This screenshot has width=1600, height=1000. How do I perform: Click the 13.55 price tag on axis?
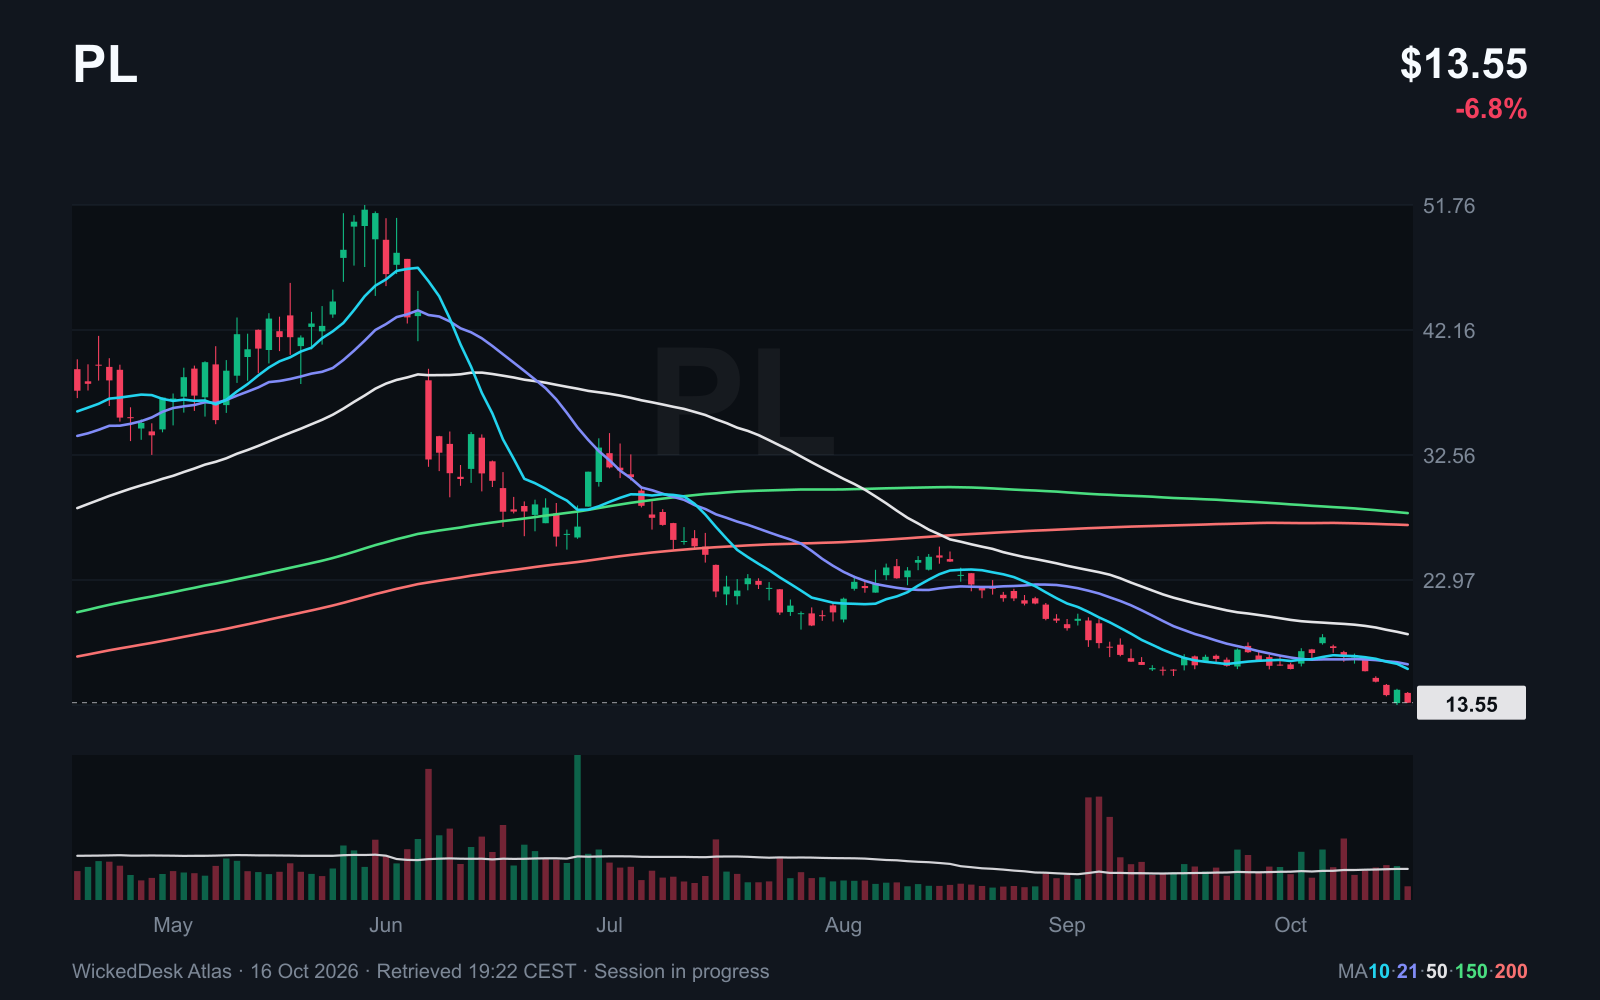point(1471,703)
